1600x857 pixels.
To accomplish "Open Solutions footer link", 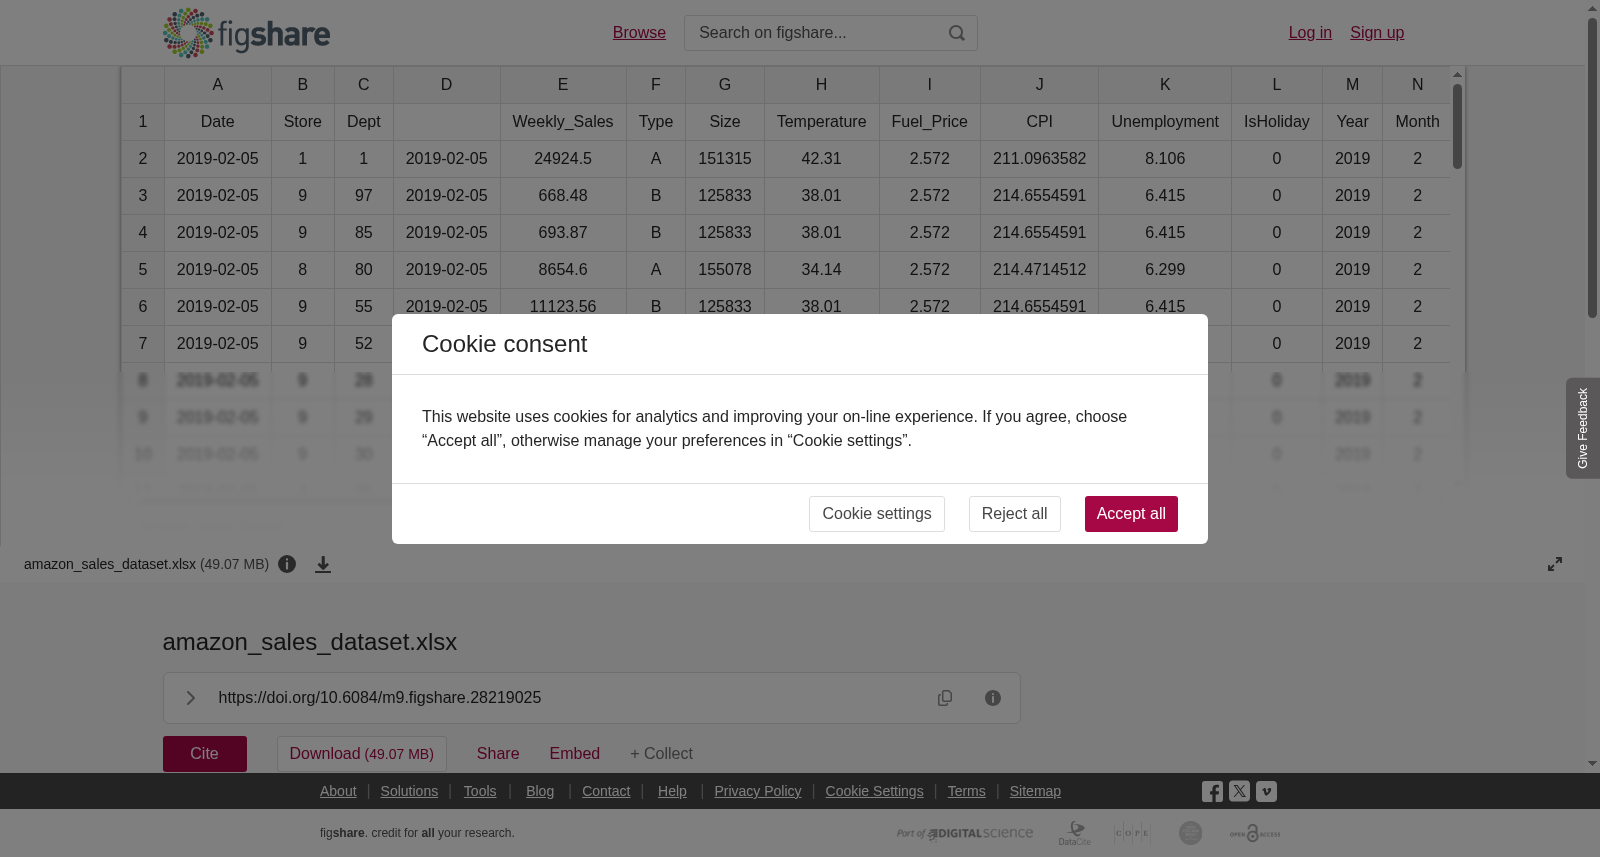I will tap(409, 791).
